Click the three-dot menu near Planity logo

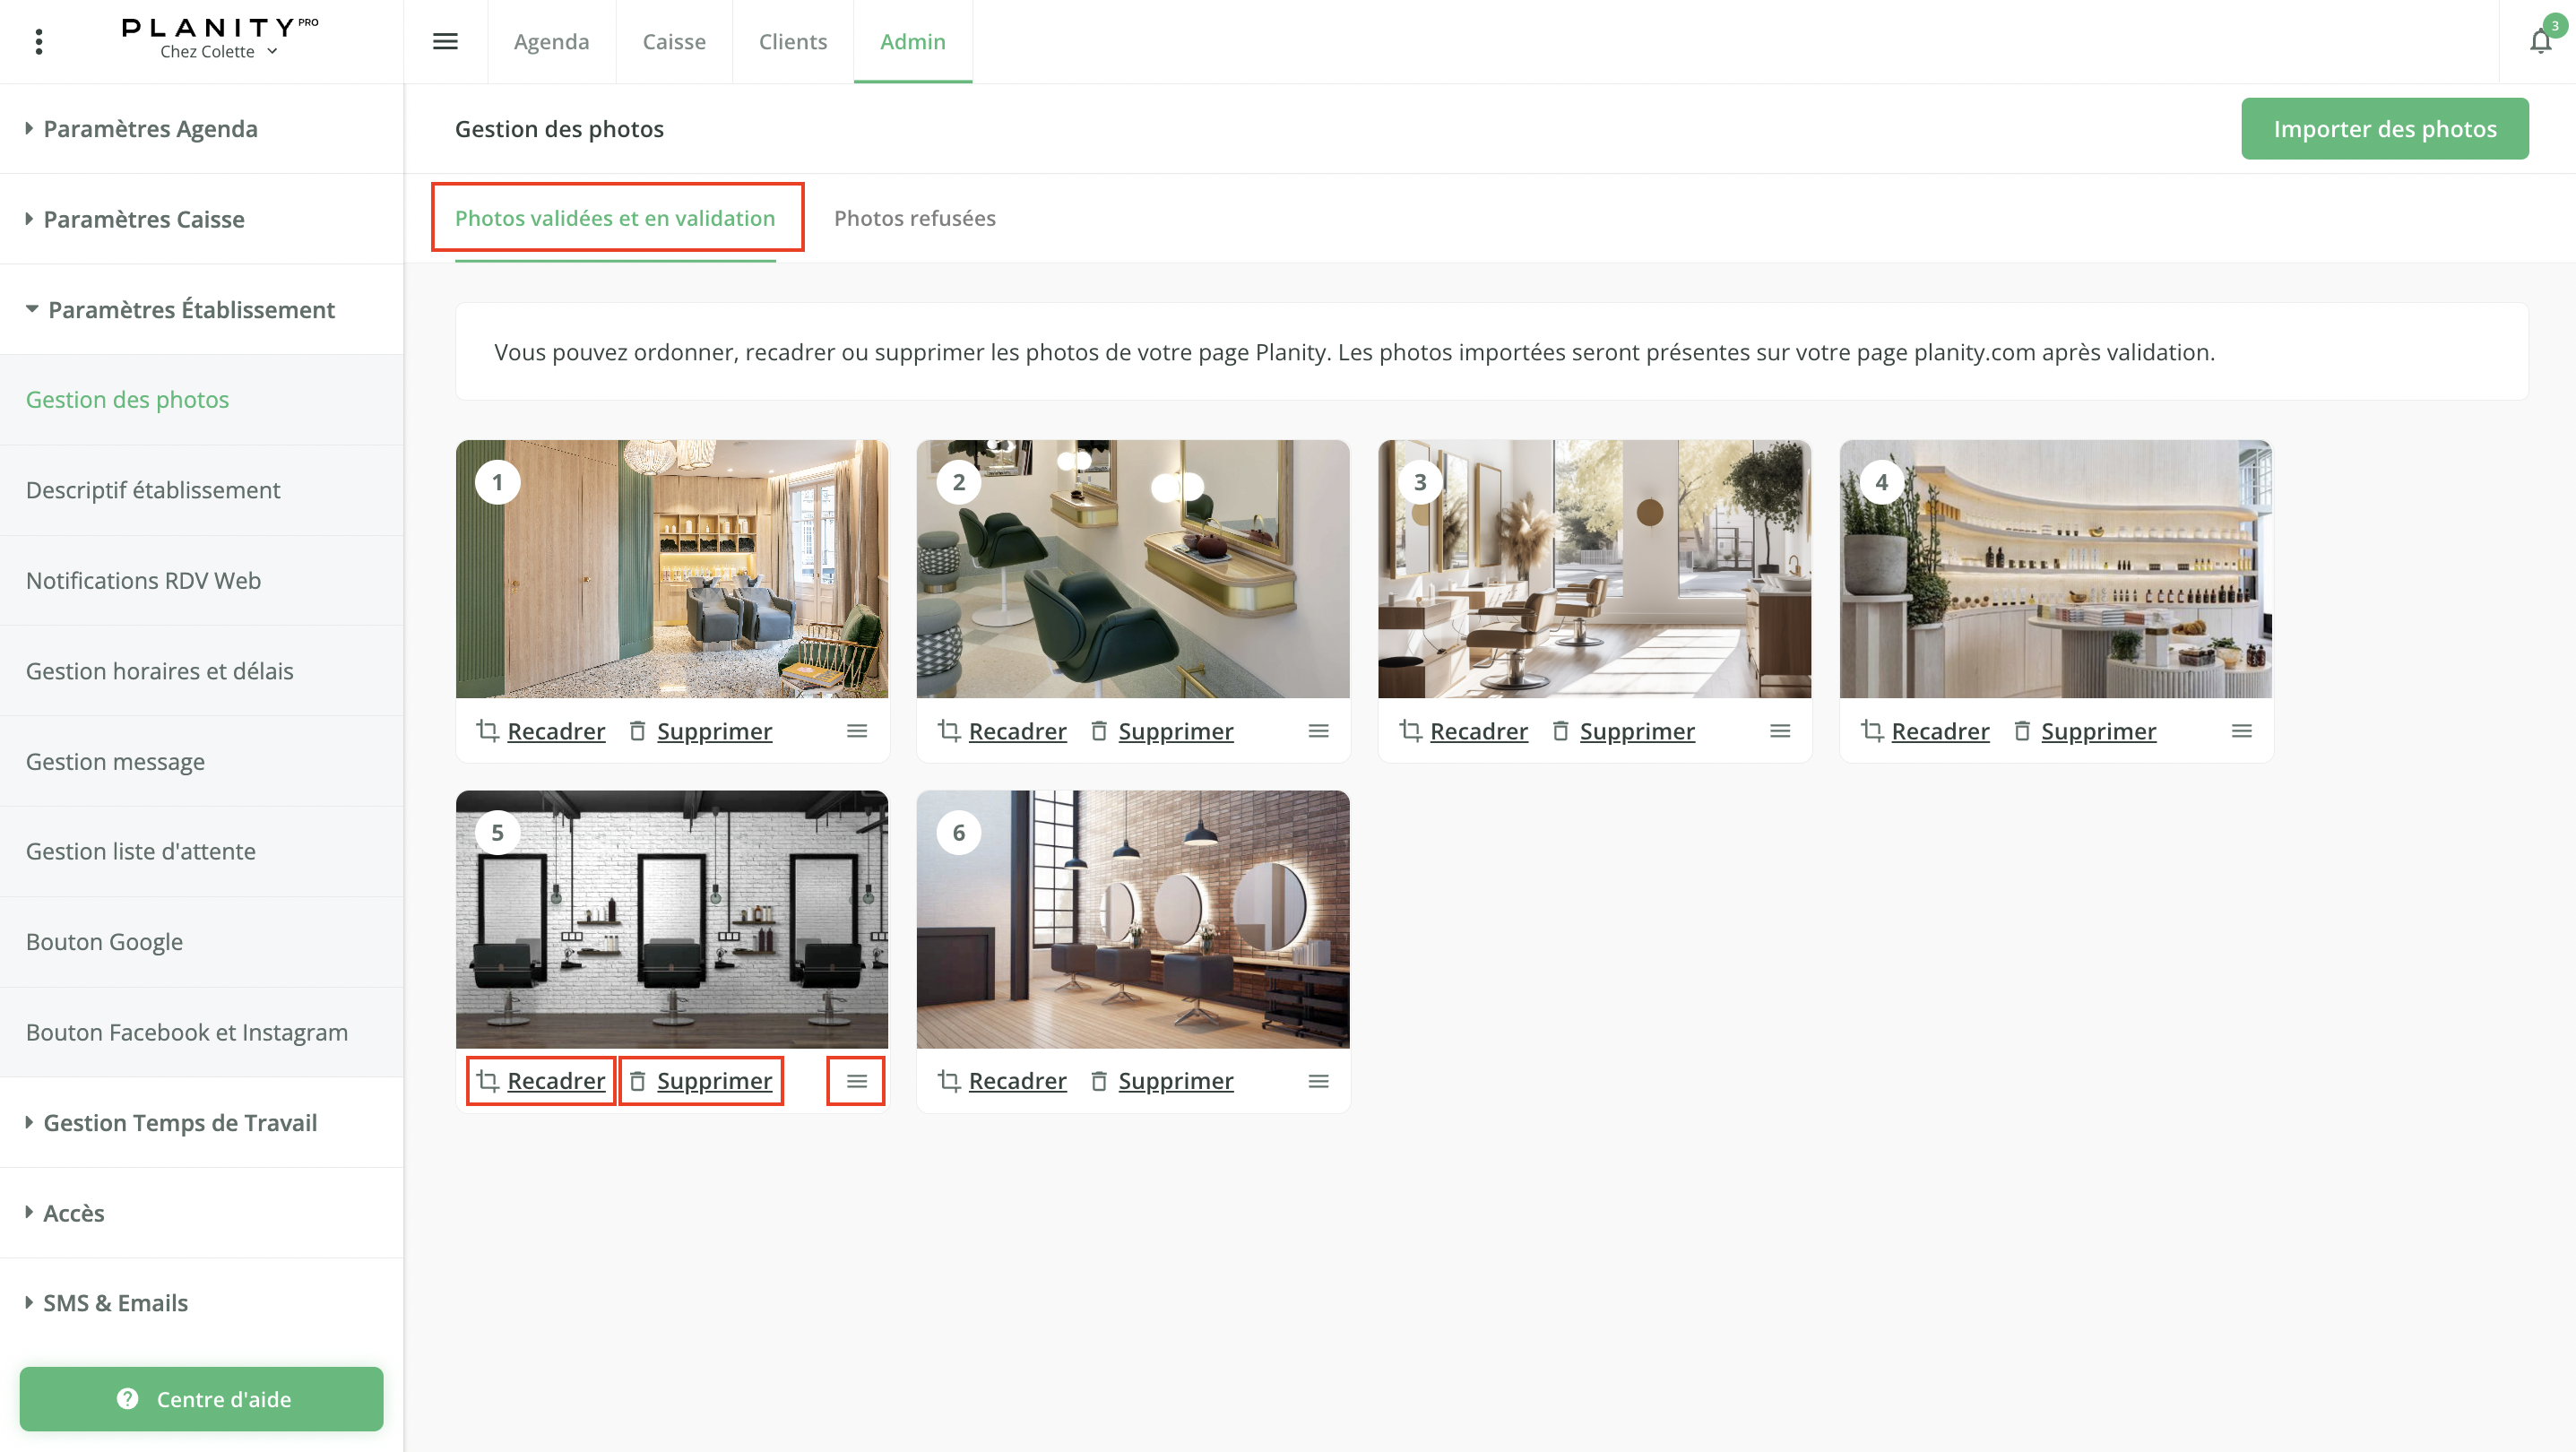(39, 41)
